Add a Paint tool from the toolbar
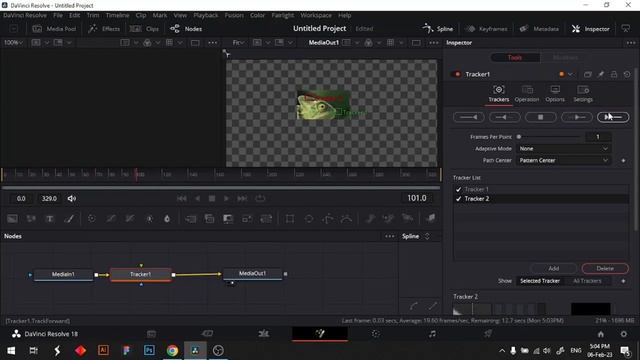640x360 pixels. [69, 219]
